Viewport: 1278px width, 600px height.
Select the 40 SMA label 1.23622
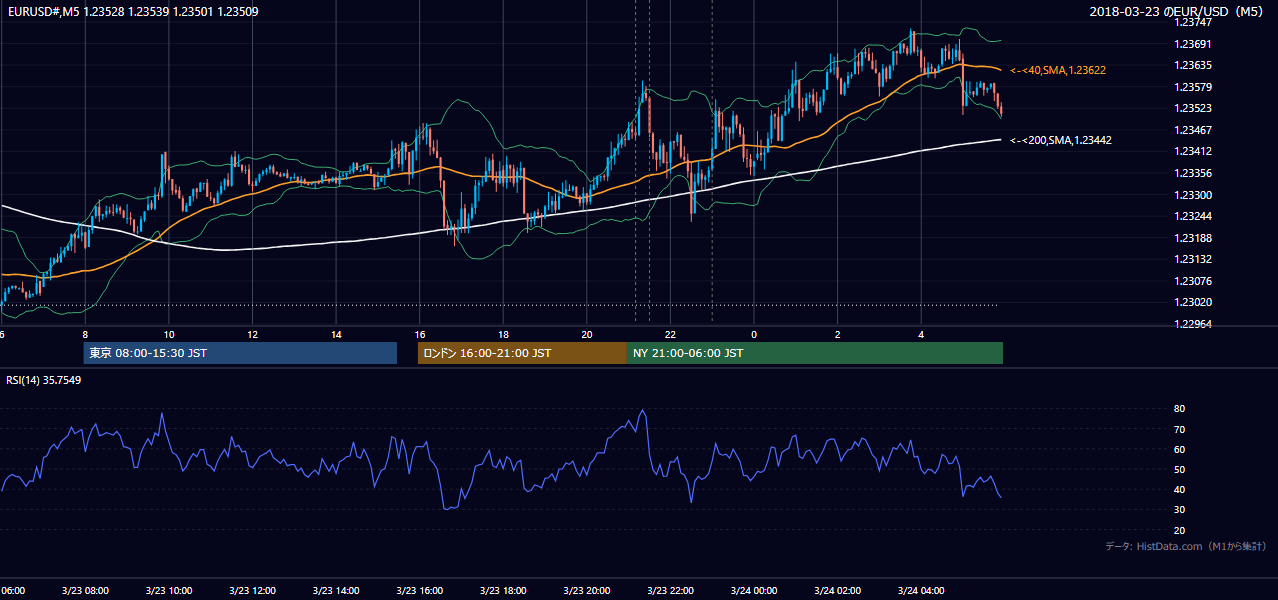[x=1058, y=70]
